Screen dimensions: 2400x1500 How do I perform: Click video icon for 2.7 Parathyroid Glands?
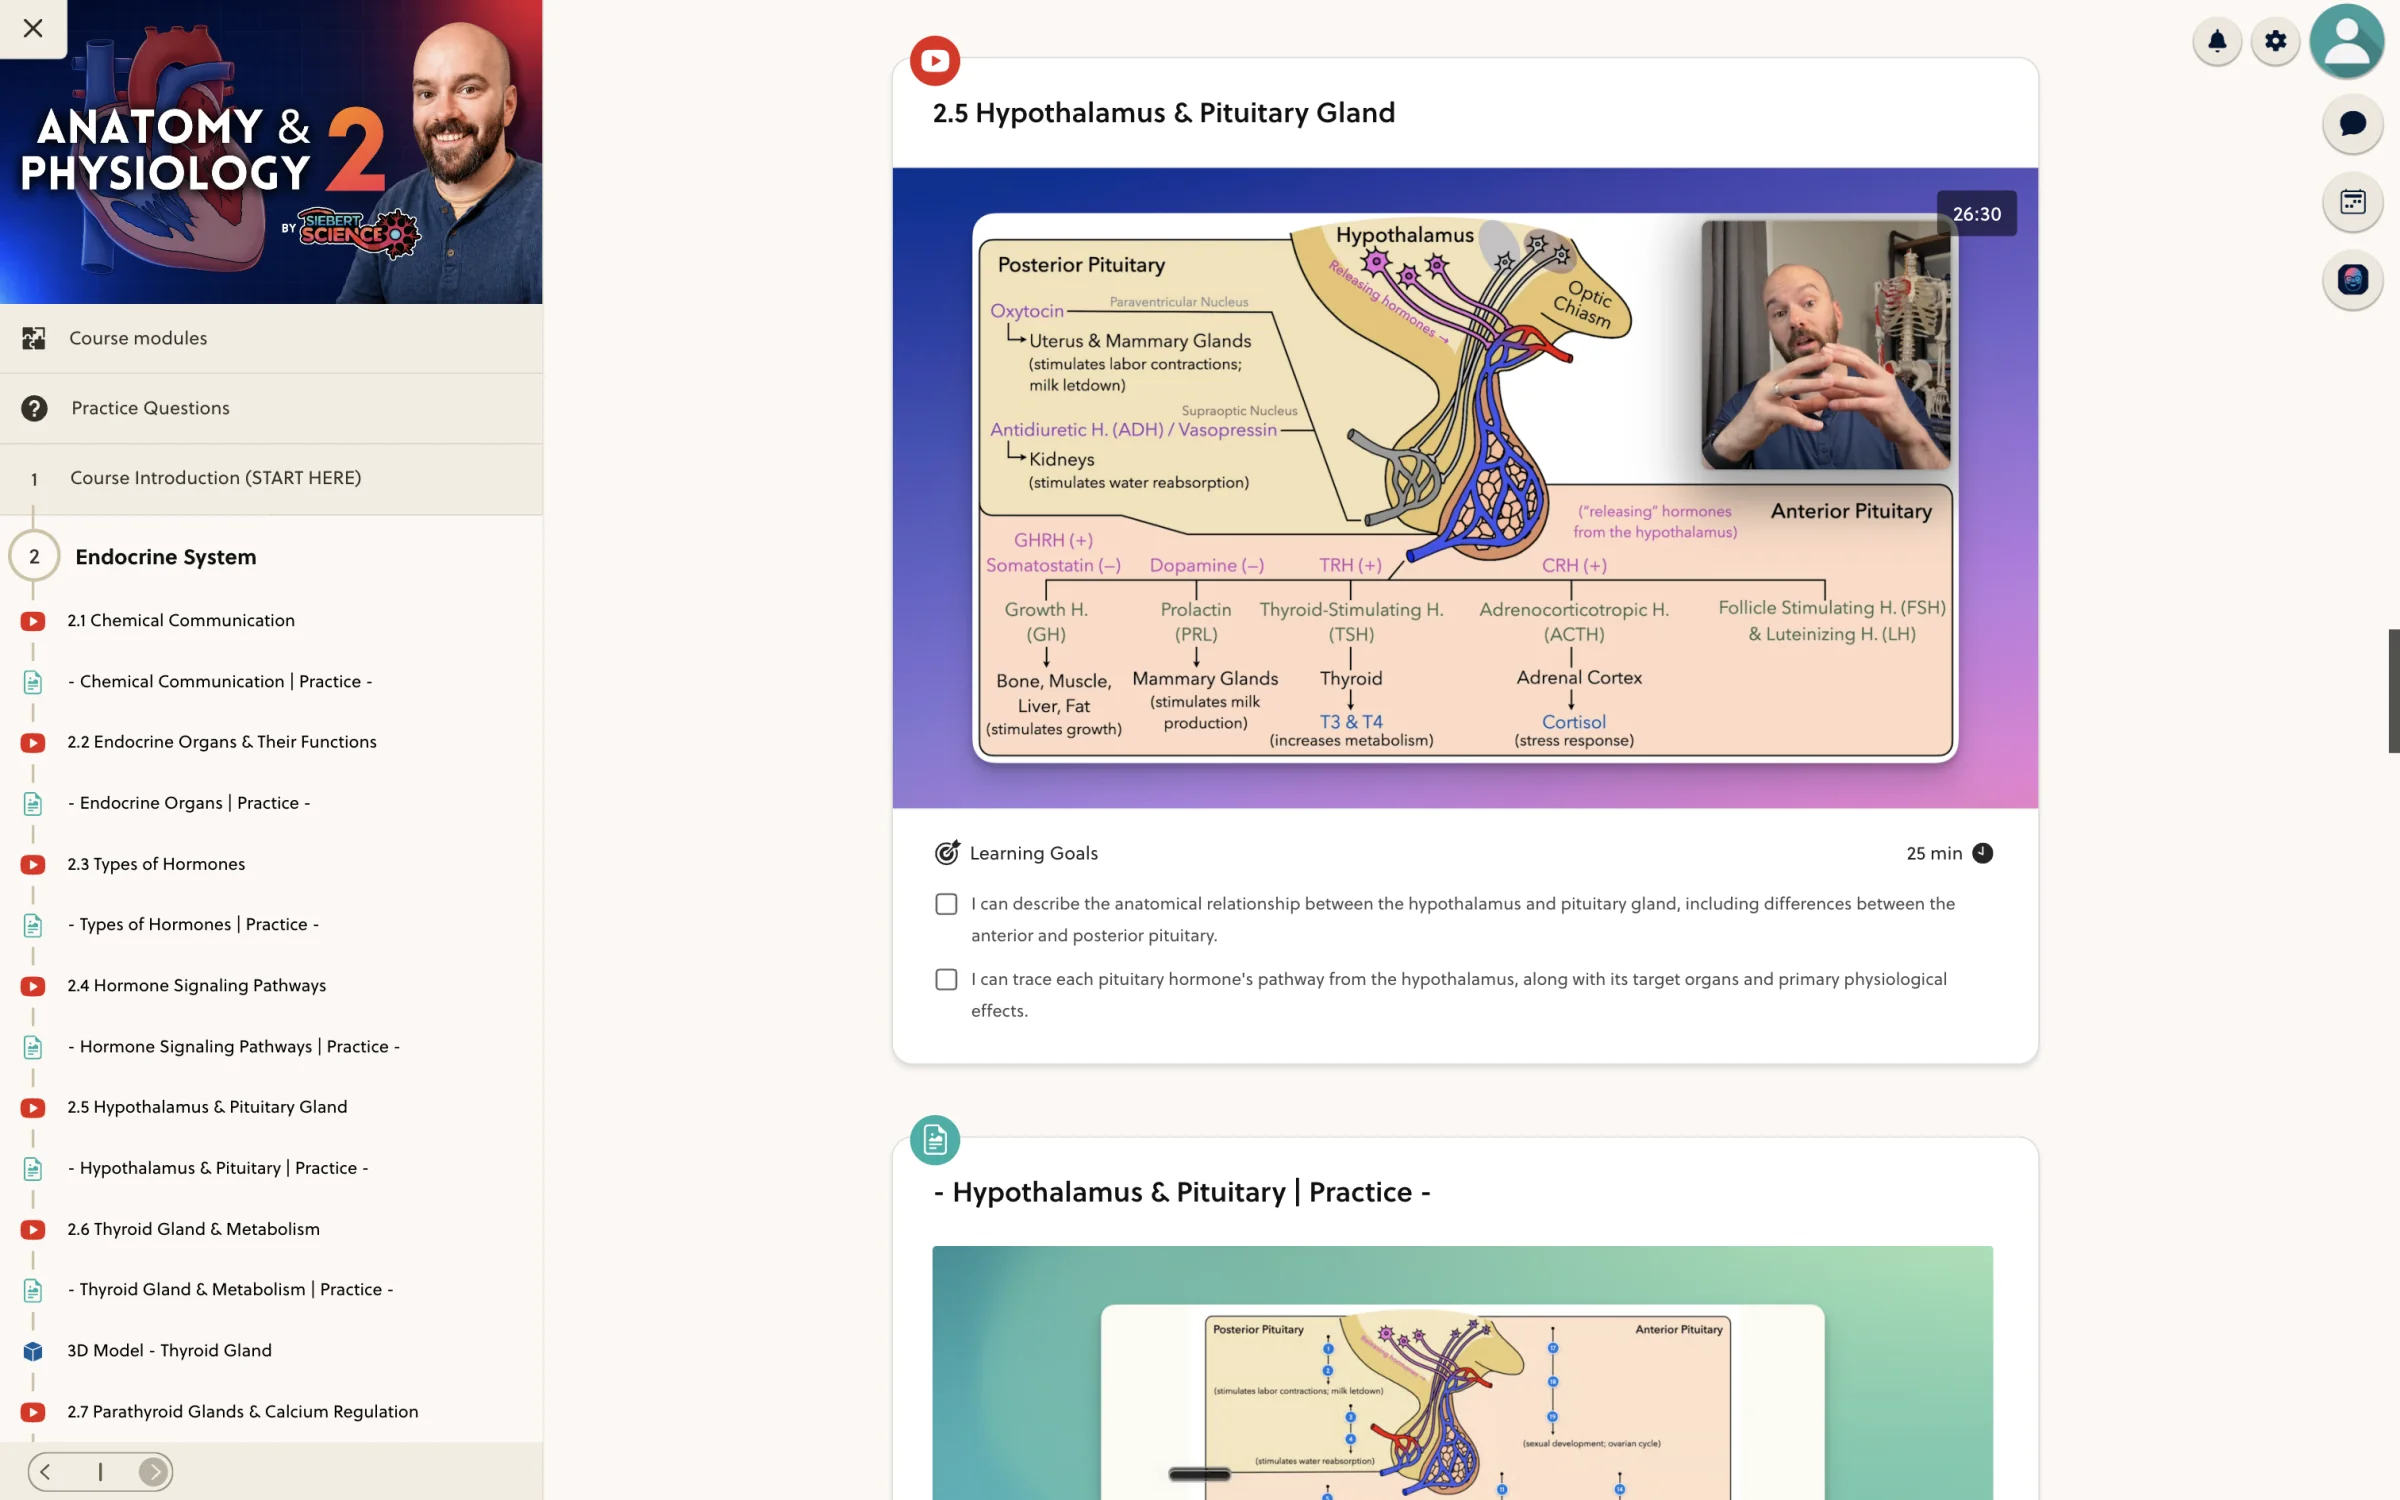(x=33, y=1412)
